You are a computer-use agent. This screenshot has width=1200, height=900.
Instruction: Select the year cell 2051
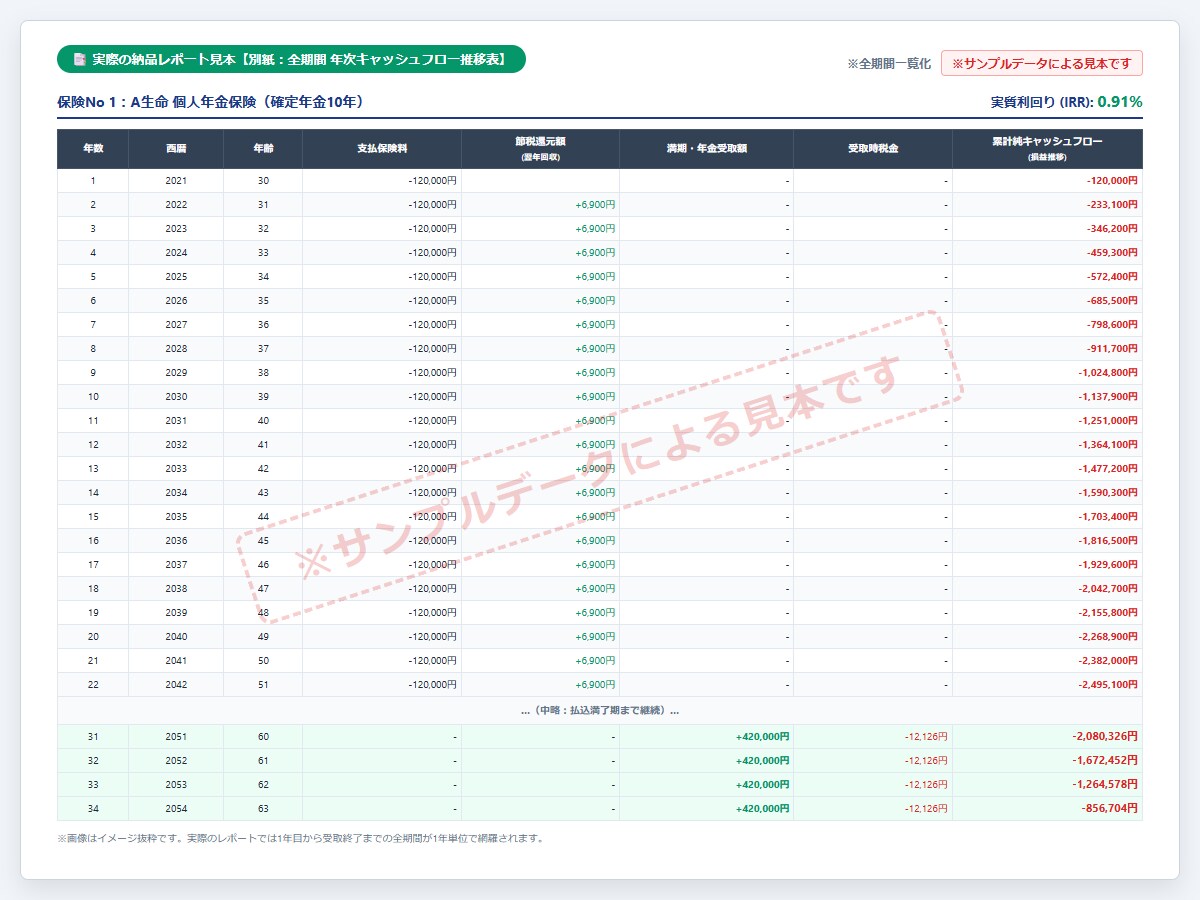176,737
